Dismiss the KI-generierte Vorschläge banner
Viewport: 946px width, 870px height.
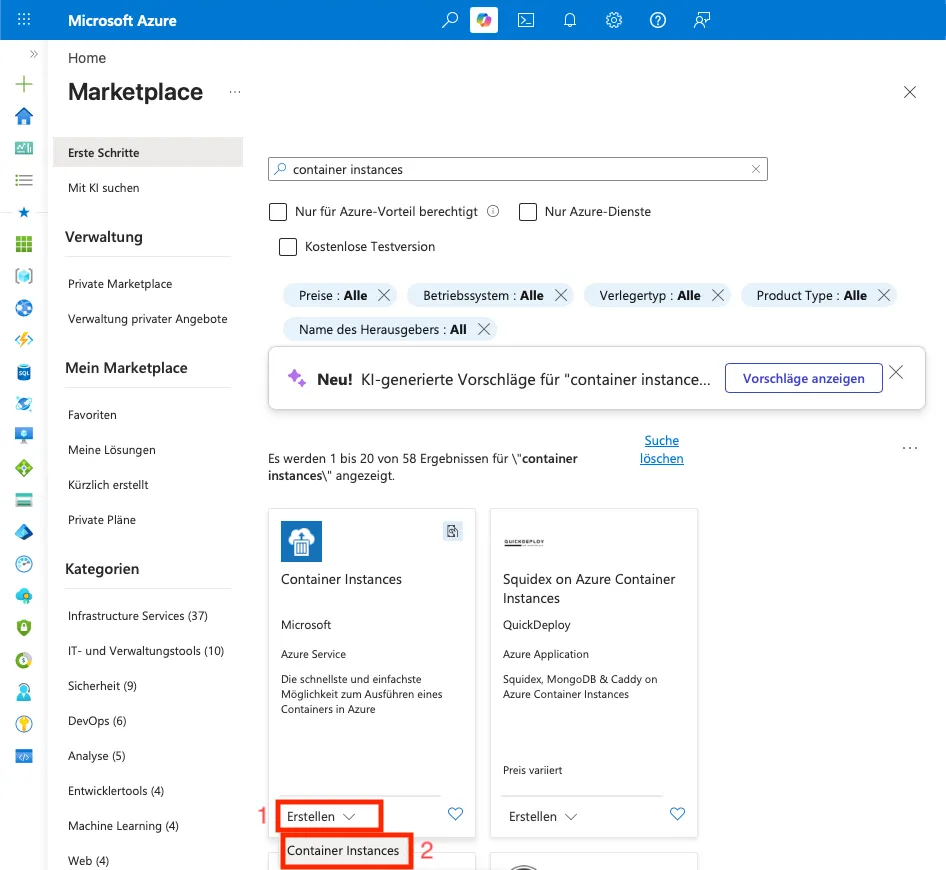[896, 372]
